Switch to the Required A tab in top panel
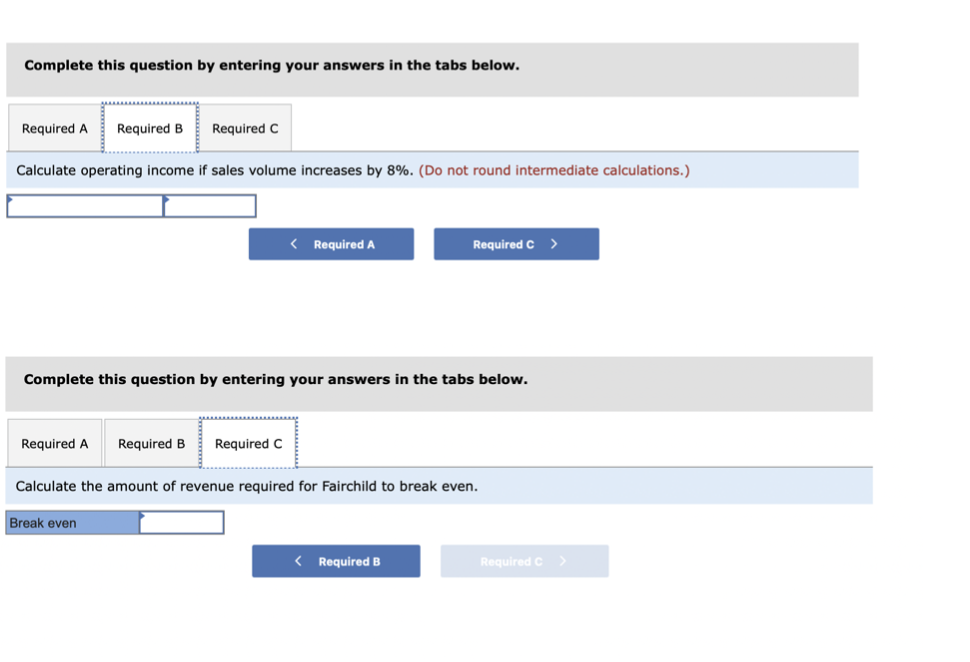The image size is (970, 662). tap(54, 128)
